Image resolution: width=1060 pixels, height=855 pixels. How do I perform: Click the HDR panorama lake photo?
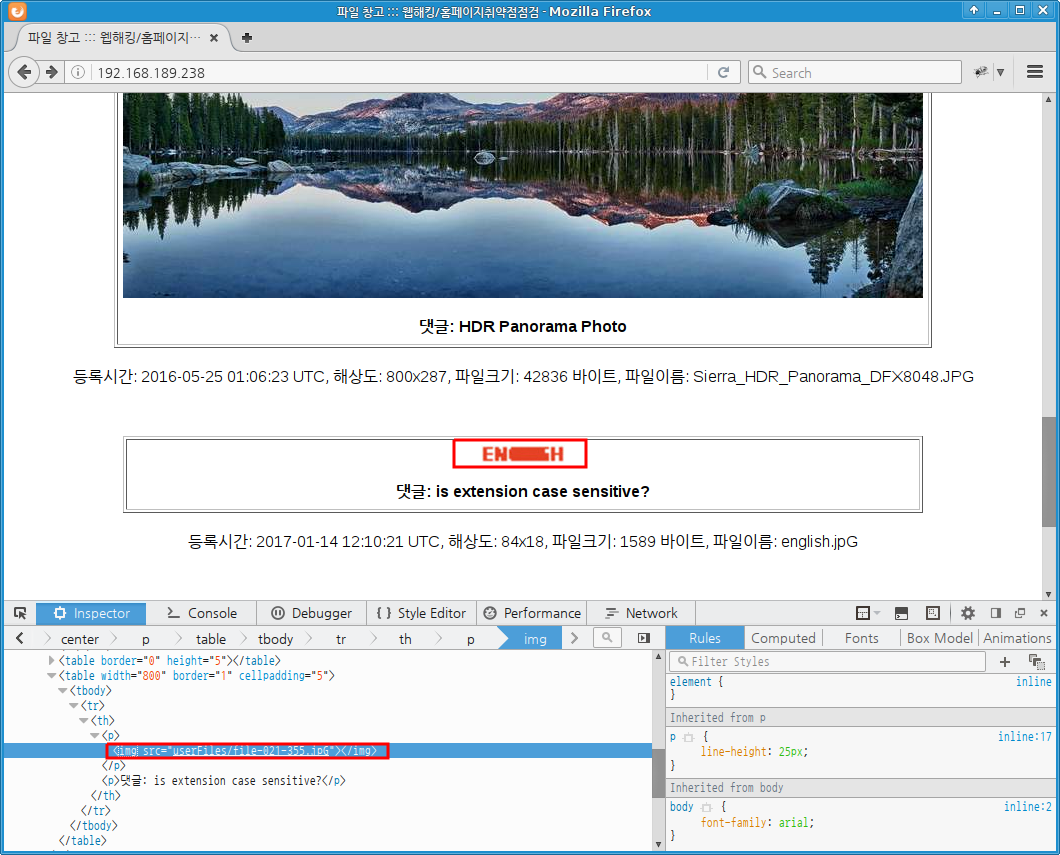[x=523, y=195]
